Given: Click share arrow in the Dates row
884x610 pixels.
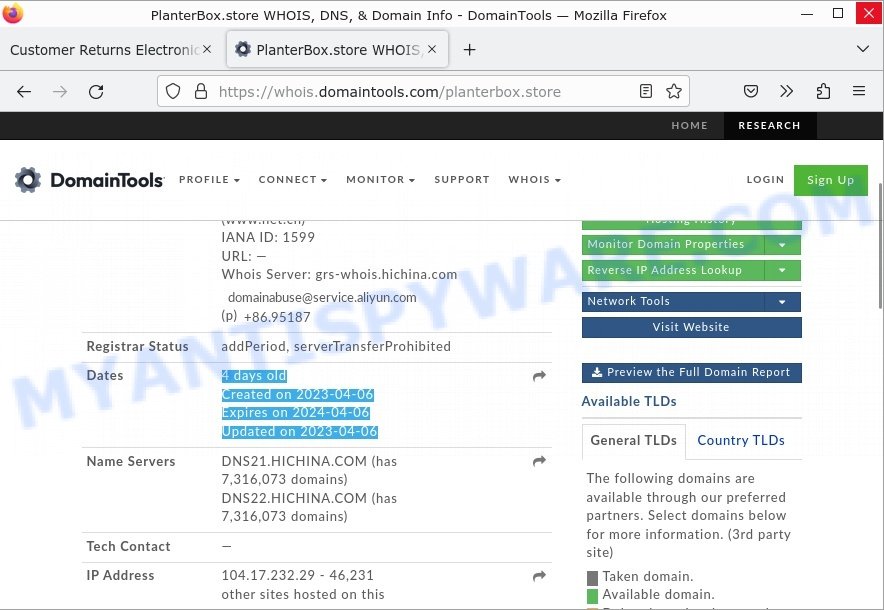Looking at the screenshot, I should (539, 376).
